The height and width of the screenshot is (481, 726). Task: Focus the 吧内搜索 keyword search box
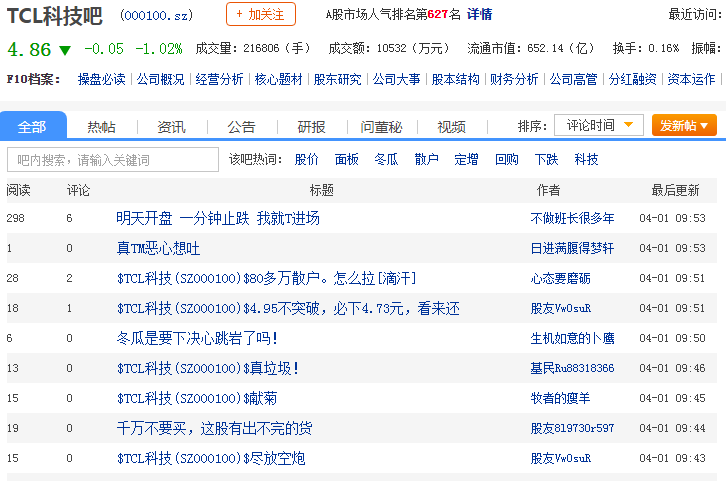pos(113,160)
